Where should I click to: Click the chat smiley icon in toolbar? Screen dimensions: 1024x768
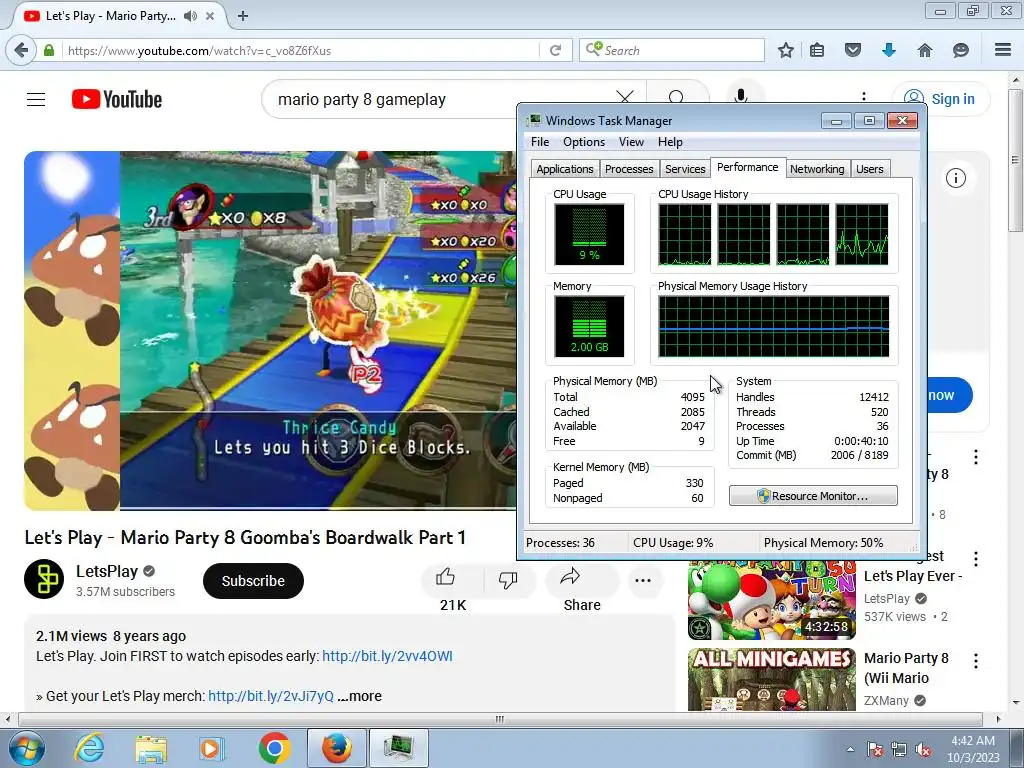click(961, 50)
